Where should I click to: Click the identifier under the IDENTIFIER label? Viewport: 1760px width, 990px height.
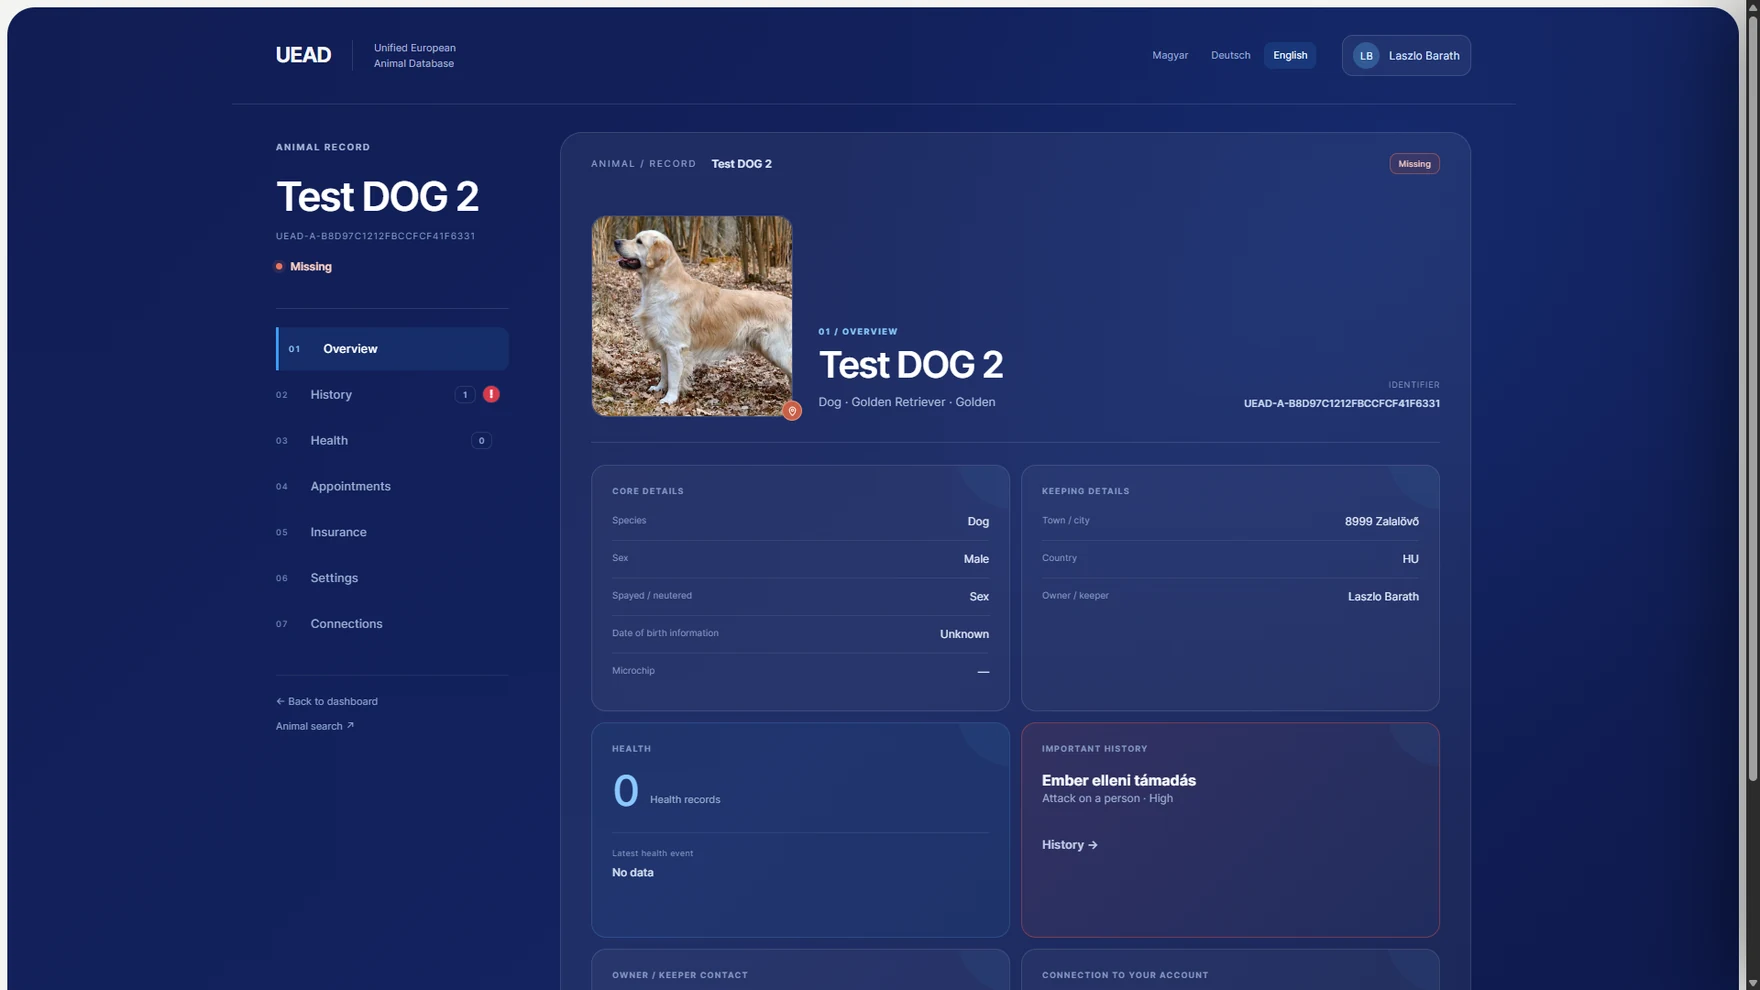pyautogui.click(x=1342, y=404)
